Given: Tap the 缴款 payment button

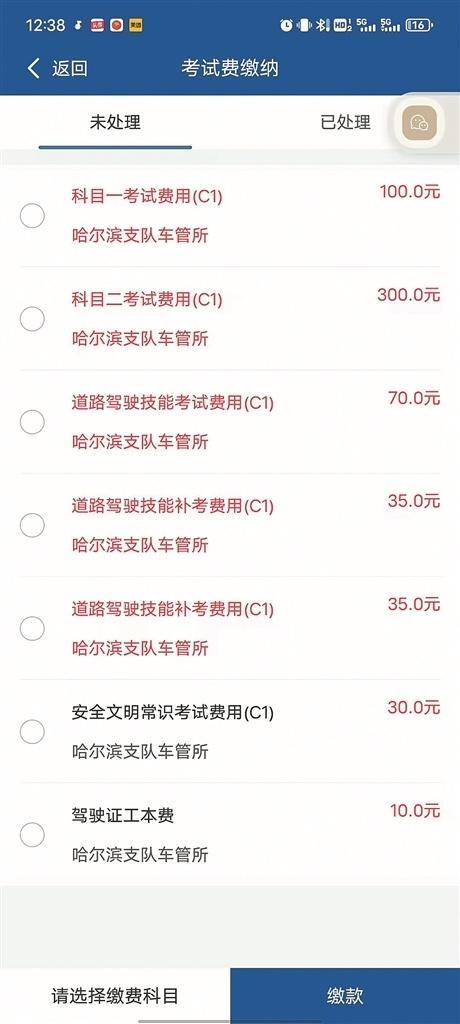Looking at the screenshot, I should (x=345, y=996).
